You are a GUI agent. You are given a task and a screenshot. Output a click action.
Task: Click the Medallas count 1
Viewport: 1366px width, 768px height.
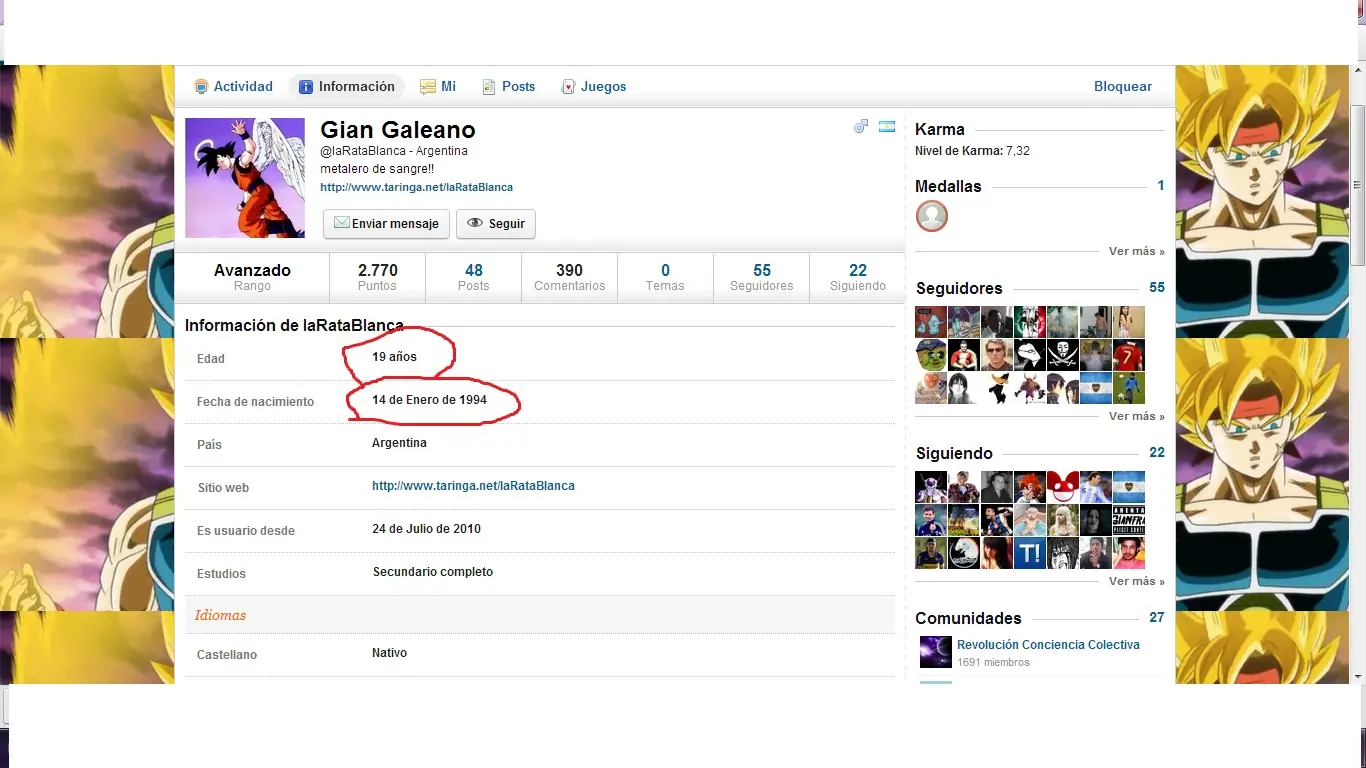[x=1161, y=186]
